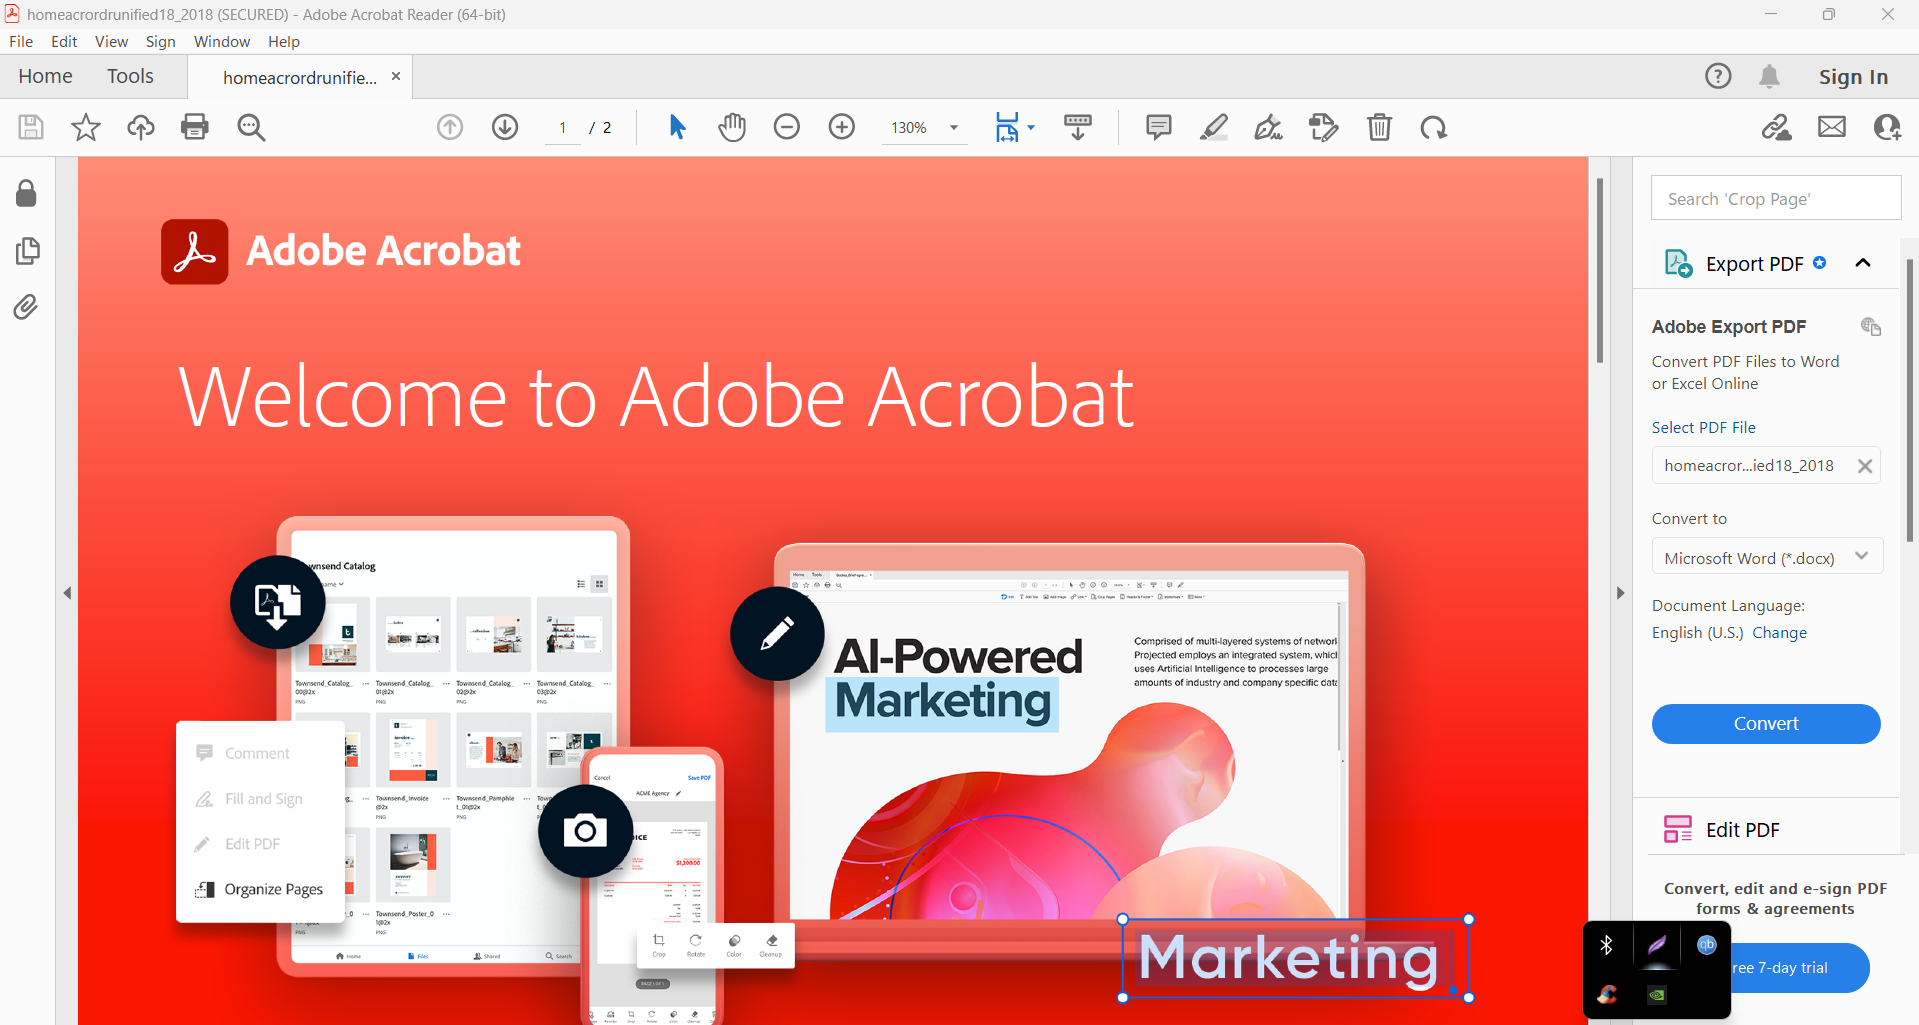Click the qBittorrent tray icon
Viewport: 1919px width, 1025px height.
pyautogui.click(x=1706, y=945)
